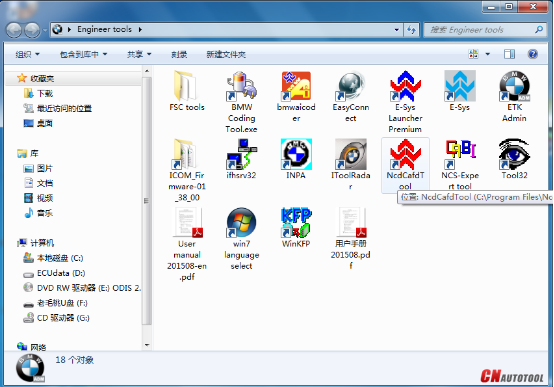The height and width of the screenshot is (387, 554).
Task: Select the BMW Coding Tool.exe shortcut
Action: (242, 102)
